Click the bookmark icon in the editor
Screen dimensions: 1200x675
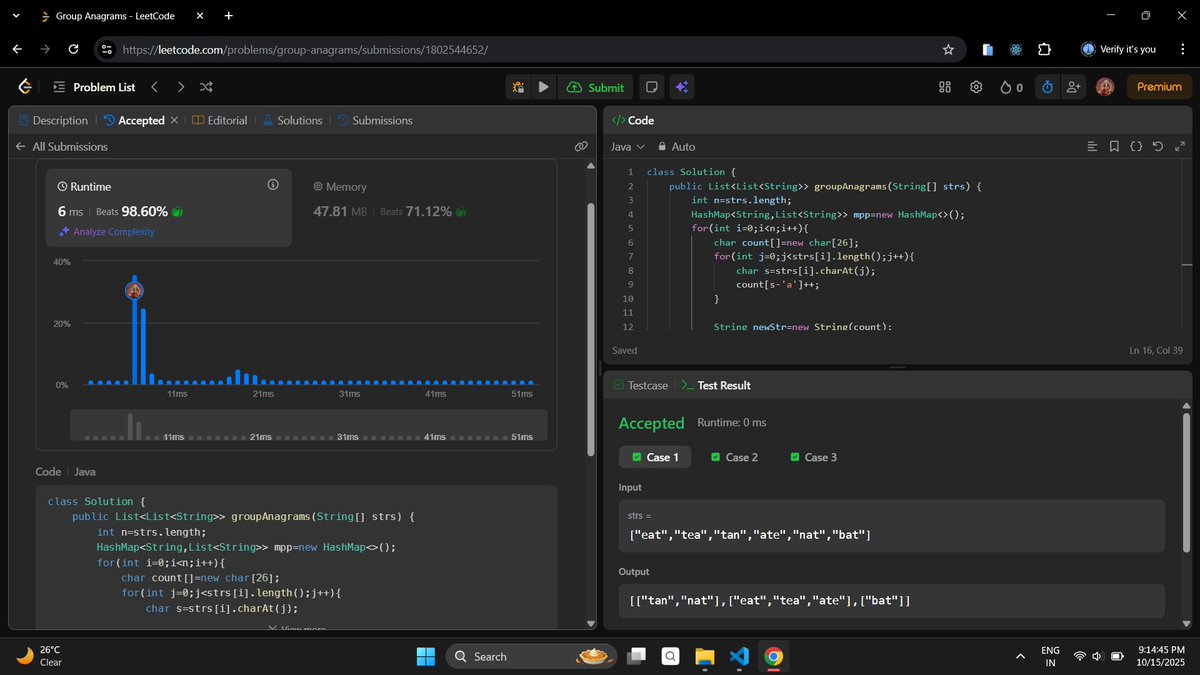point(1114,146)
